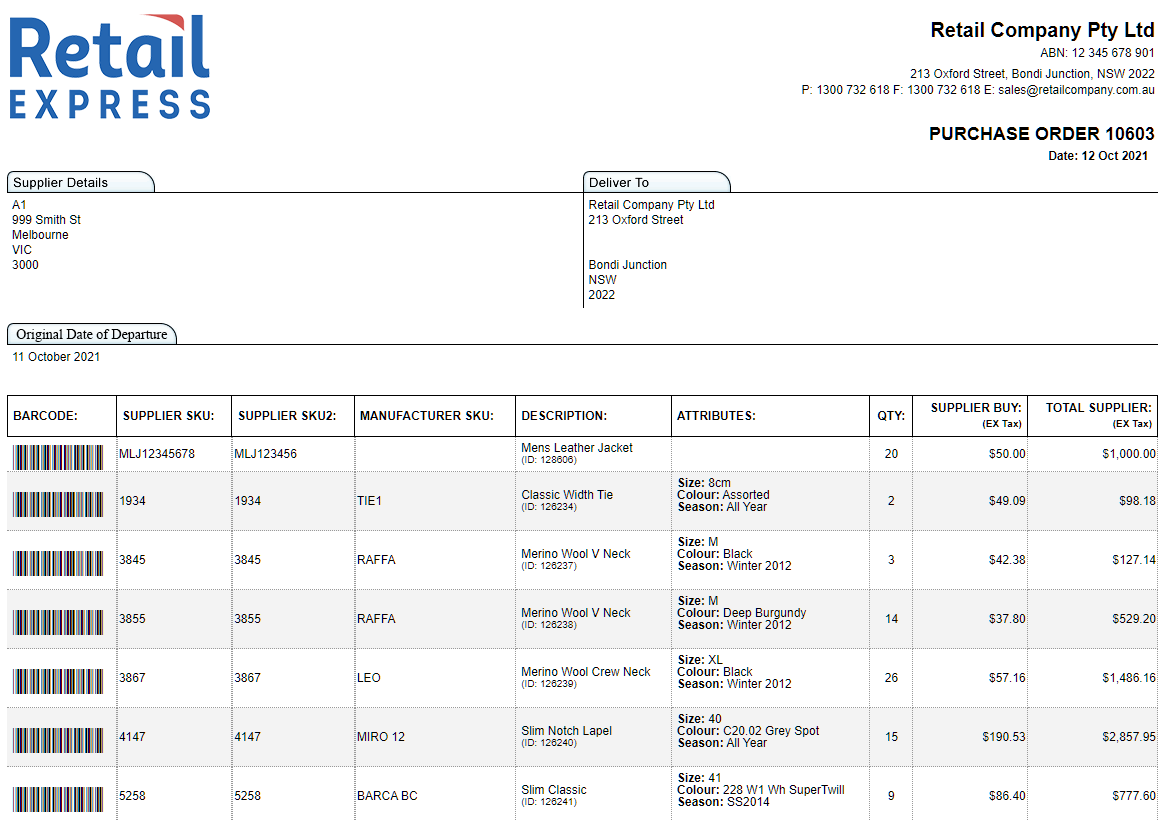Click the barcode in the 3845 row
The image size is (1163, 821).
pos(58,564)
